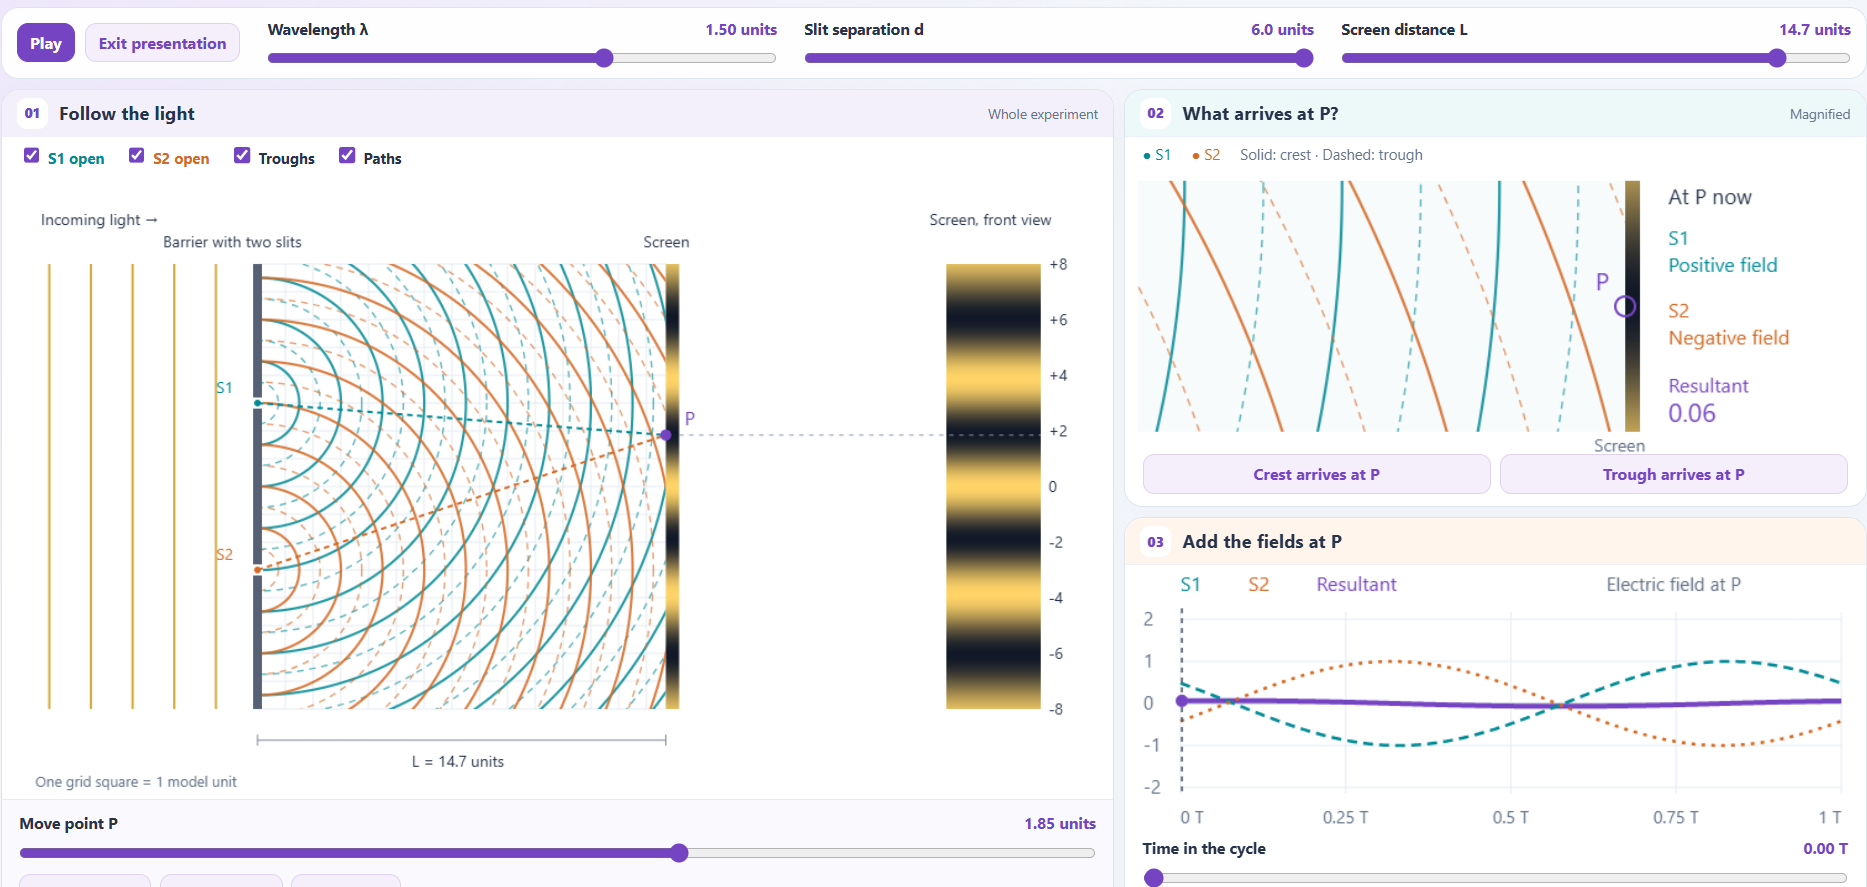Click the Resultant legend label in graph
The height and width of the screenshot is (887, 1867).
1356,585
